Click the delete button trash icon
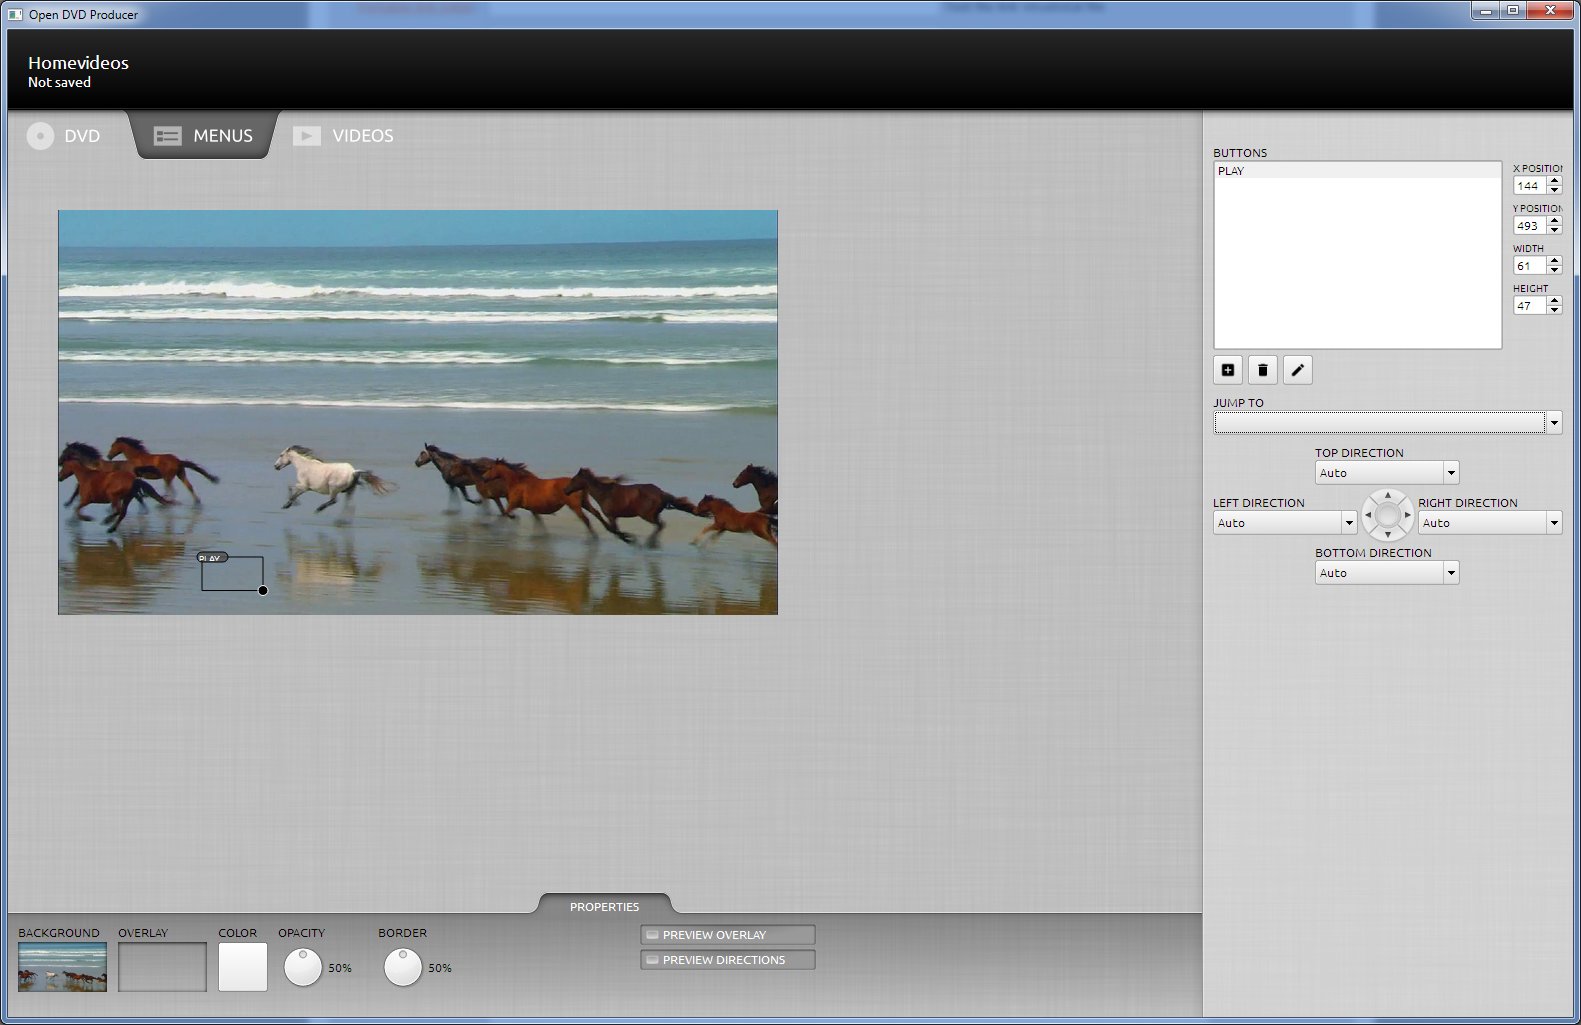 tap(1263, 370)
